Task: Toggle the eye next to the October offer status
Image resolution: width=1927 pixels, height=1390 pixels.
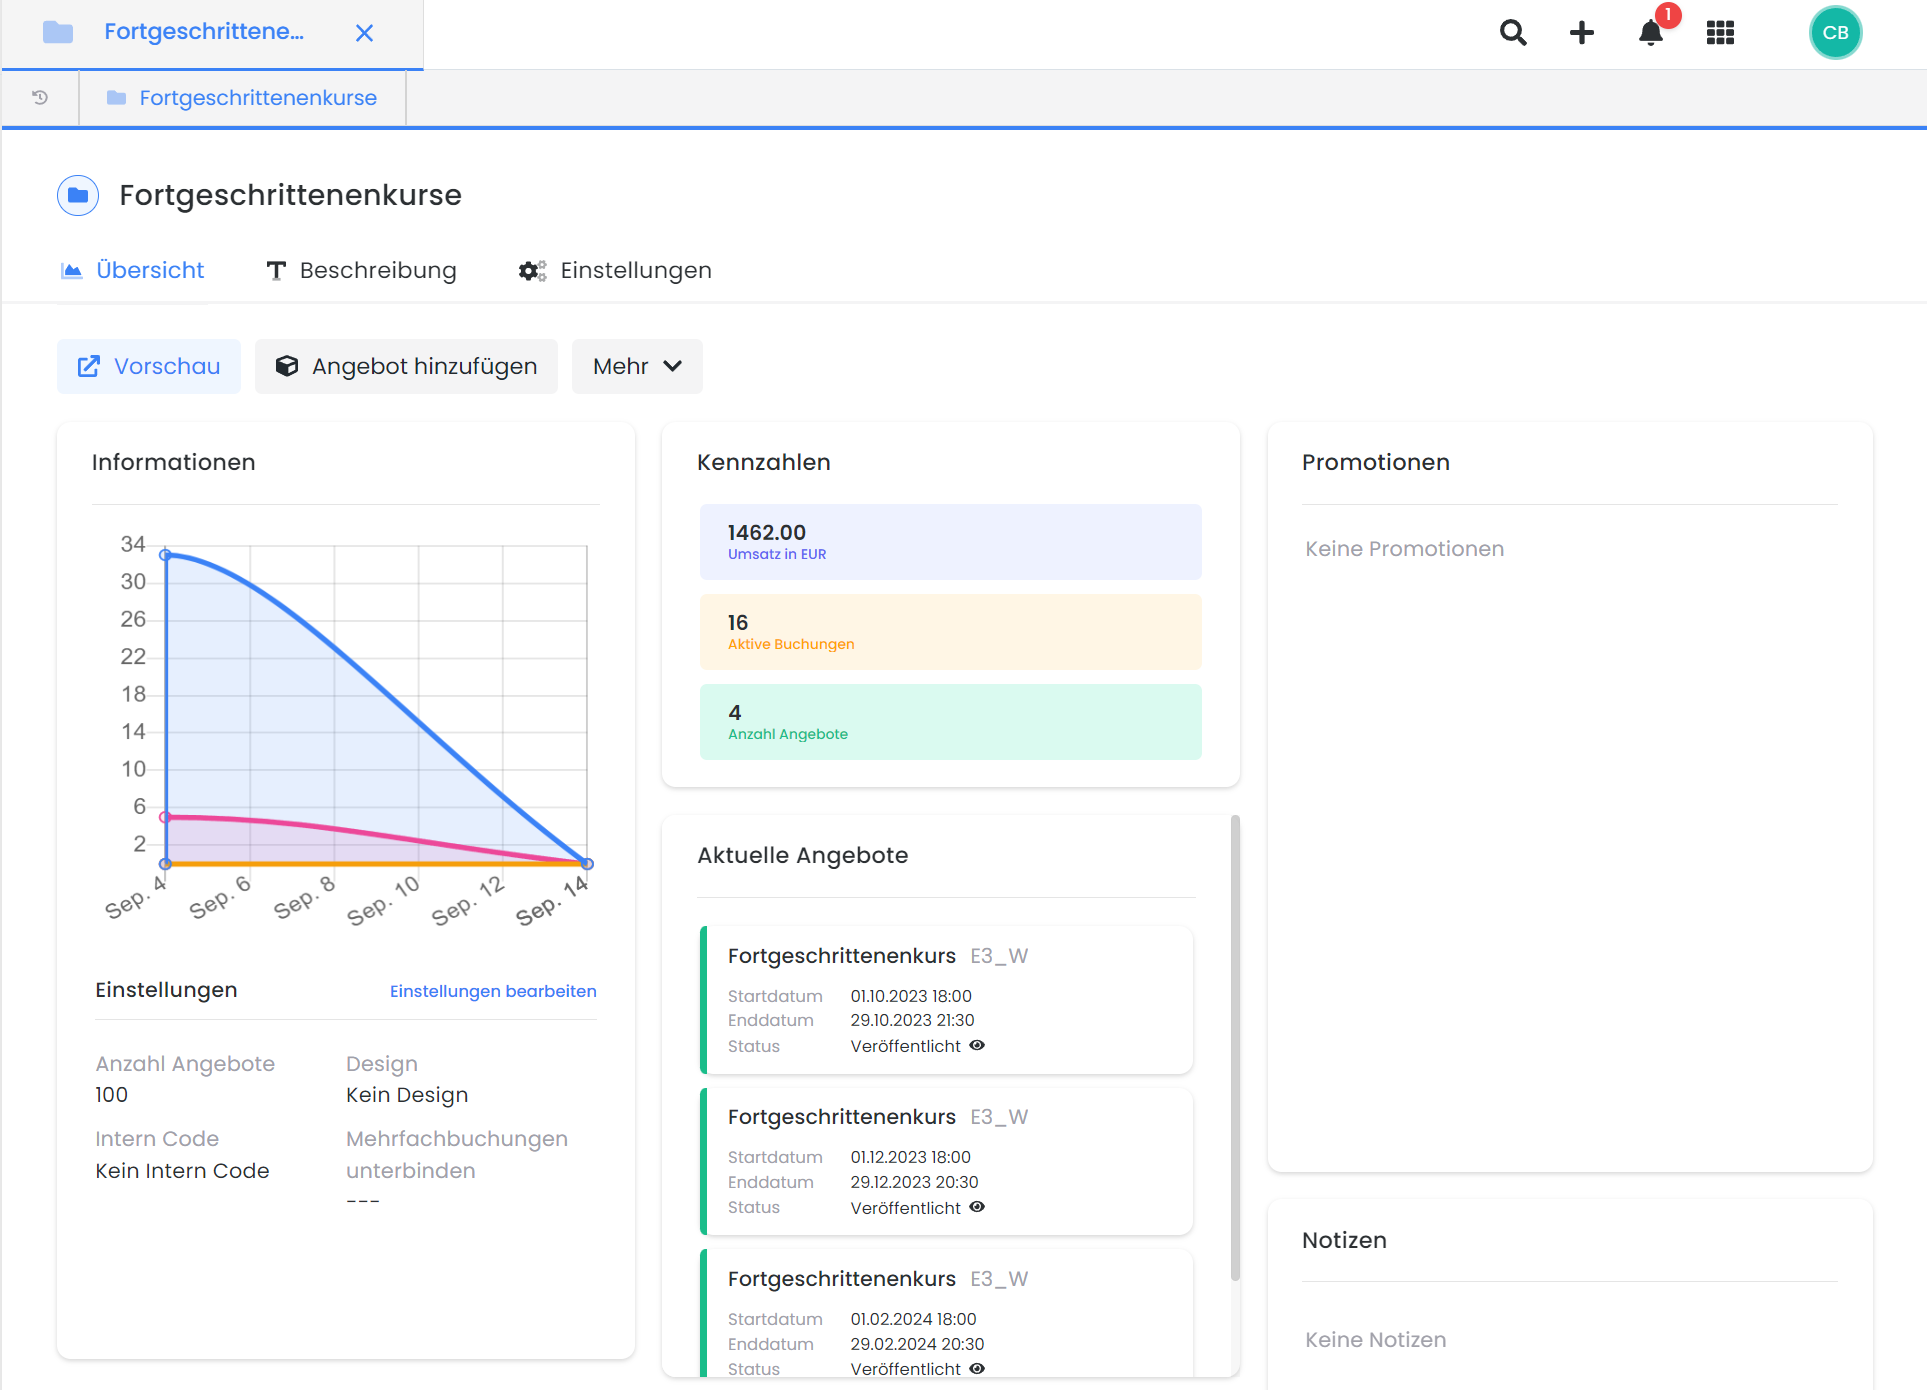Action: 977,1045
